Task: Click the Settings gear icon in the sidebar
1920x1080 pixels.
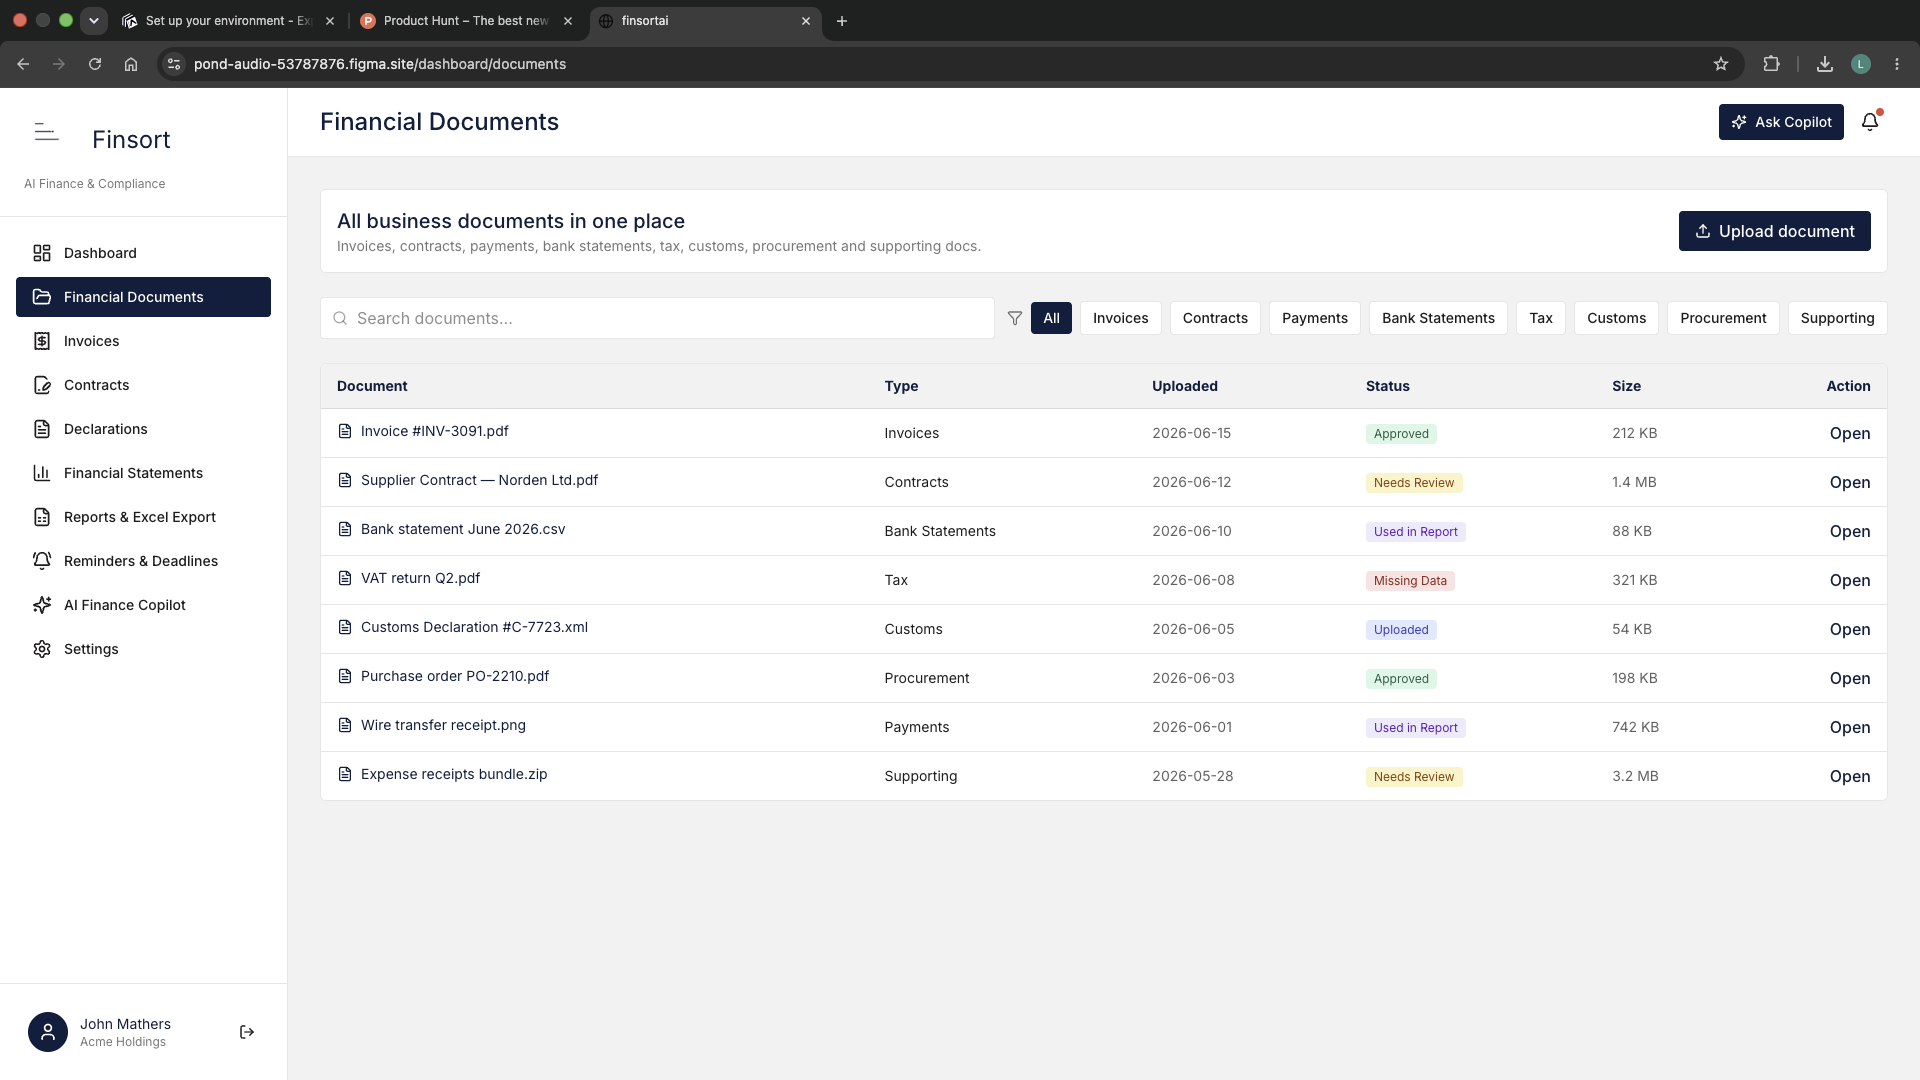Action: click(x=42, y=649)
